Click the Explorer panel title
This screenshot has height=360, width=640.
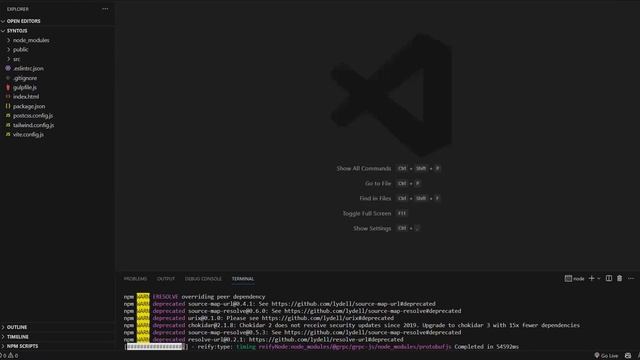pos(18,9)
